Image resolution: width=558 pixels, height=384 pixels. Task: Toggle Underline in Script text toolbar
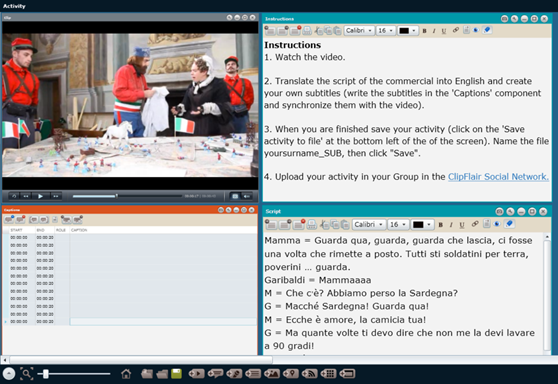tap(462, 225)
